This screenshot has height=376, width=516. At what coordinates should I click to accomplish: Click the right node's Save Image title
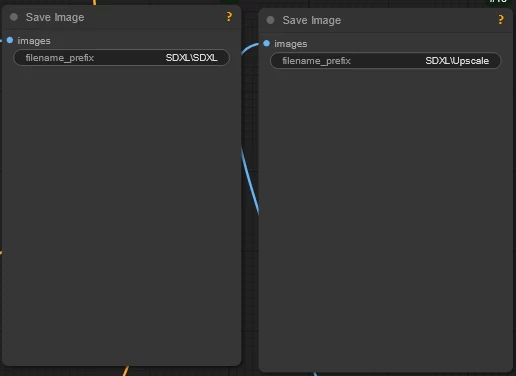[x=312, y=20]
